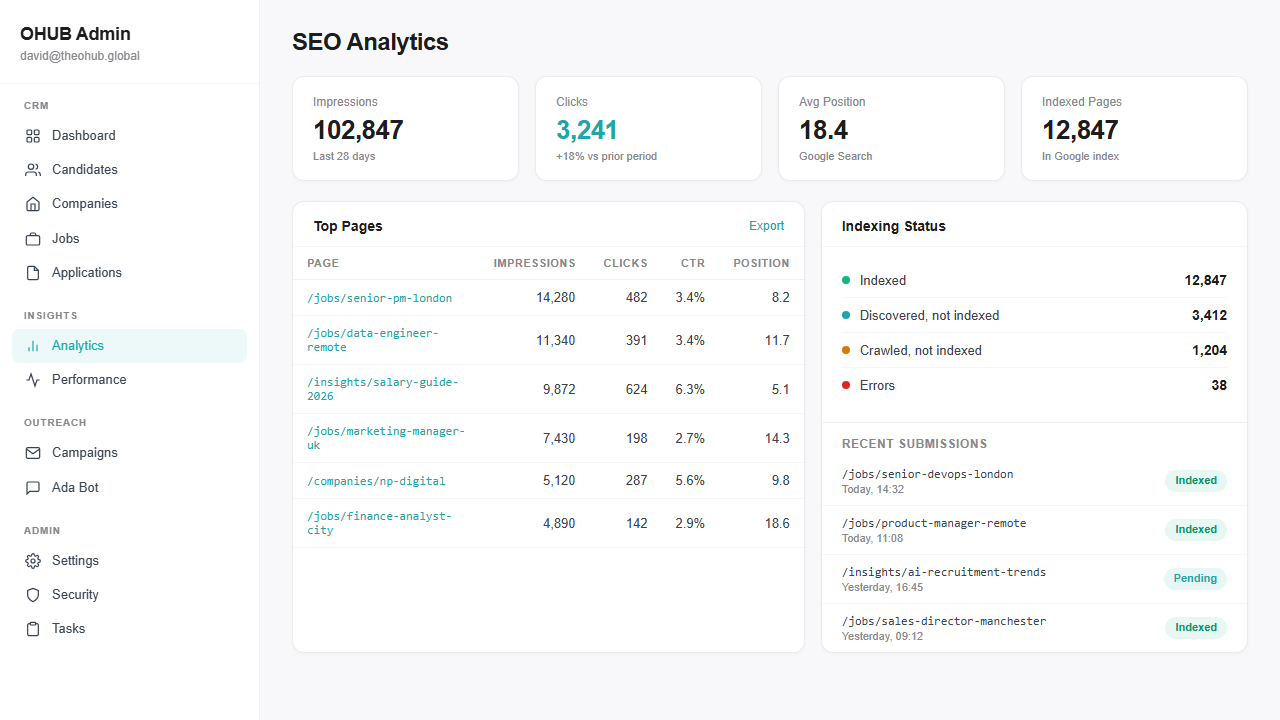Open Applications in the sidebar
Image resolution: width=1280 pixels, height=720 pixels.
coord(129,273)
